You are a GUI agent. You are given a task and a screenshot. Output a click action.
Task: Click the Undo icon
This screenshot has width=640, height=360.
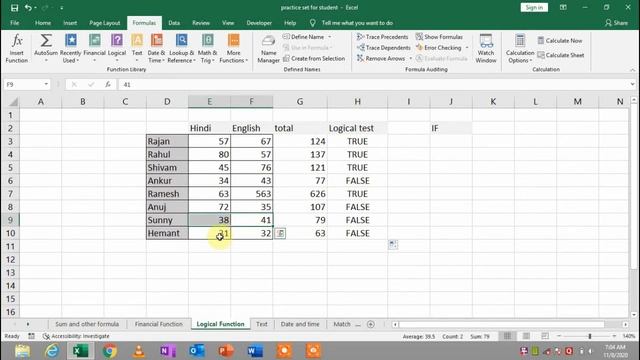click(28, 8)
